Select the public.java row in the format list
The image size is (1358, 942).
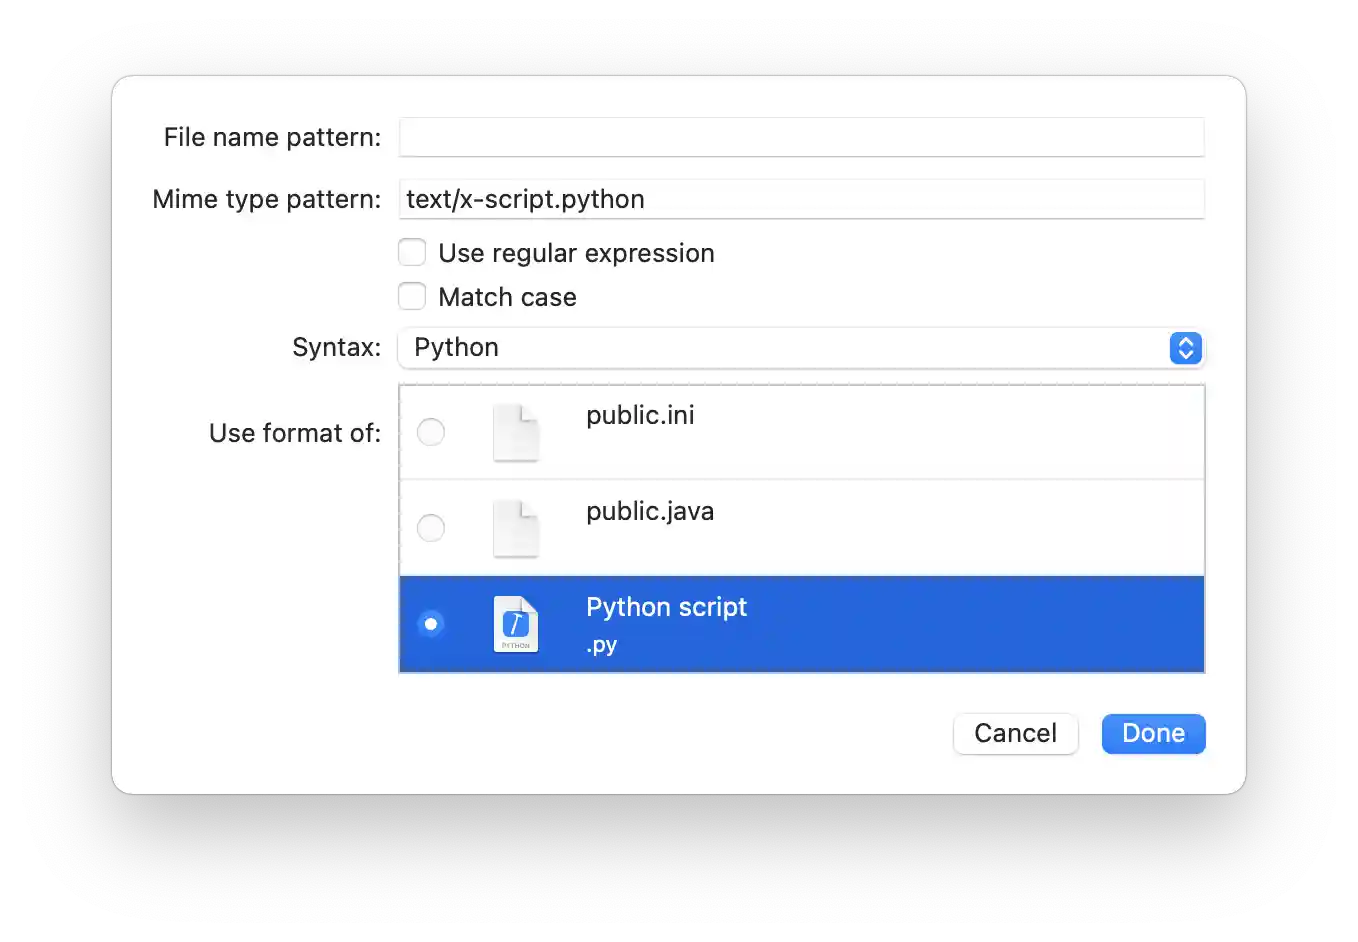pyautogui.click(x=850, y=528)
